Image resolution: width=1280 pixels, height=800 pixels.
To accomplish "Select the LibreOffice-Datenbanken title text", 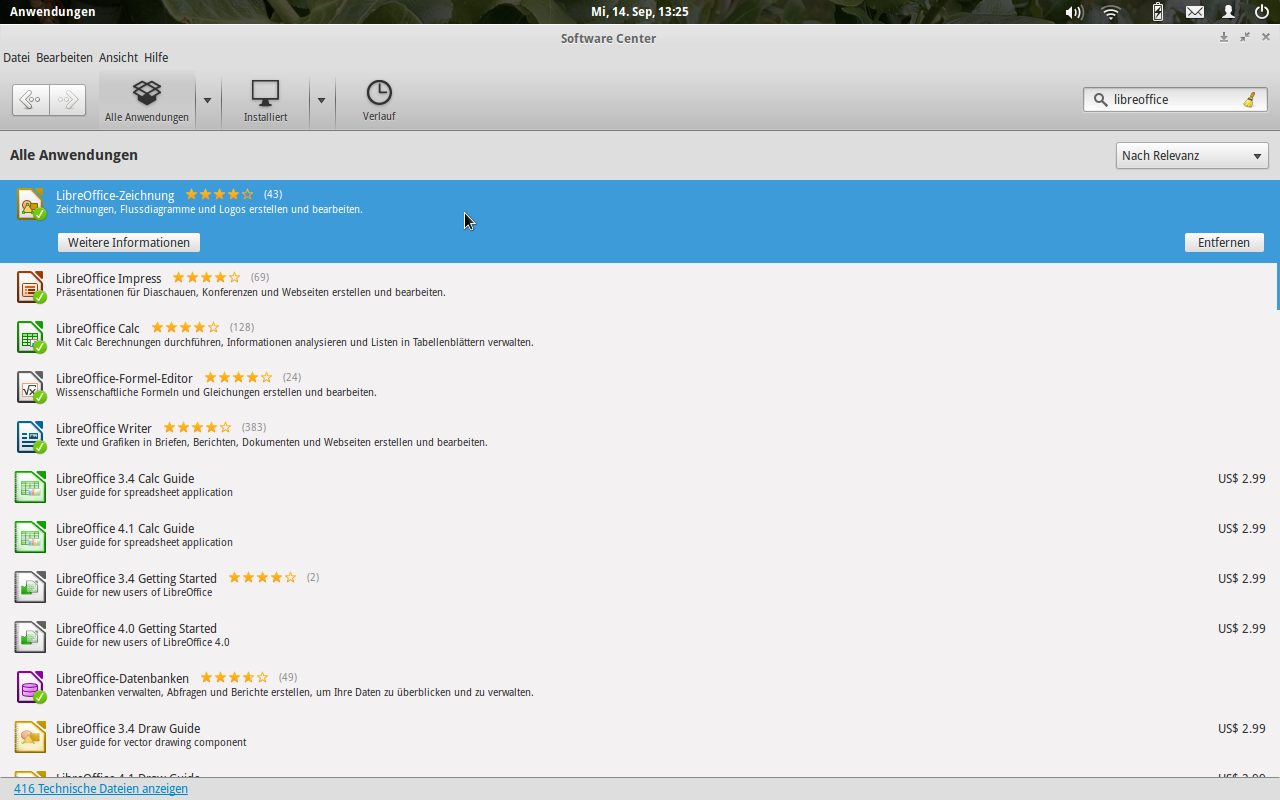I will tap(122, 678).
